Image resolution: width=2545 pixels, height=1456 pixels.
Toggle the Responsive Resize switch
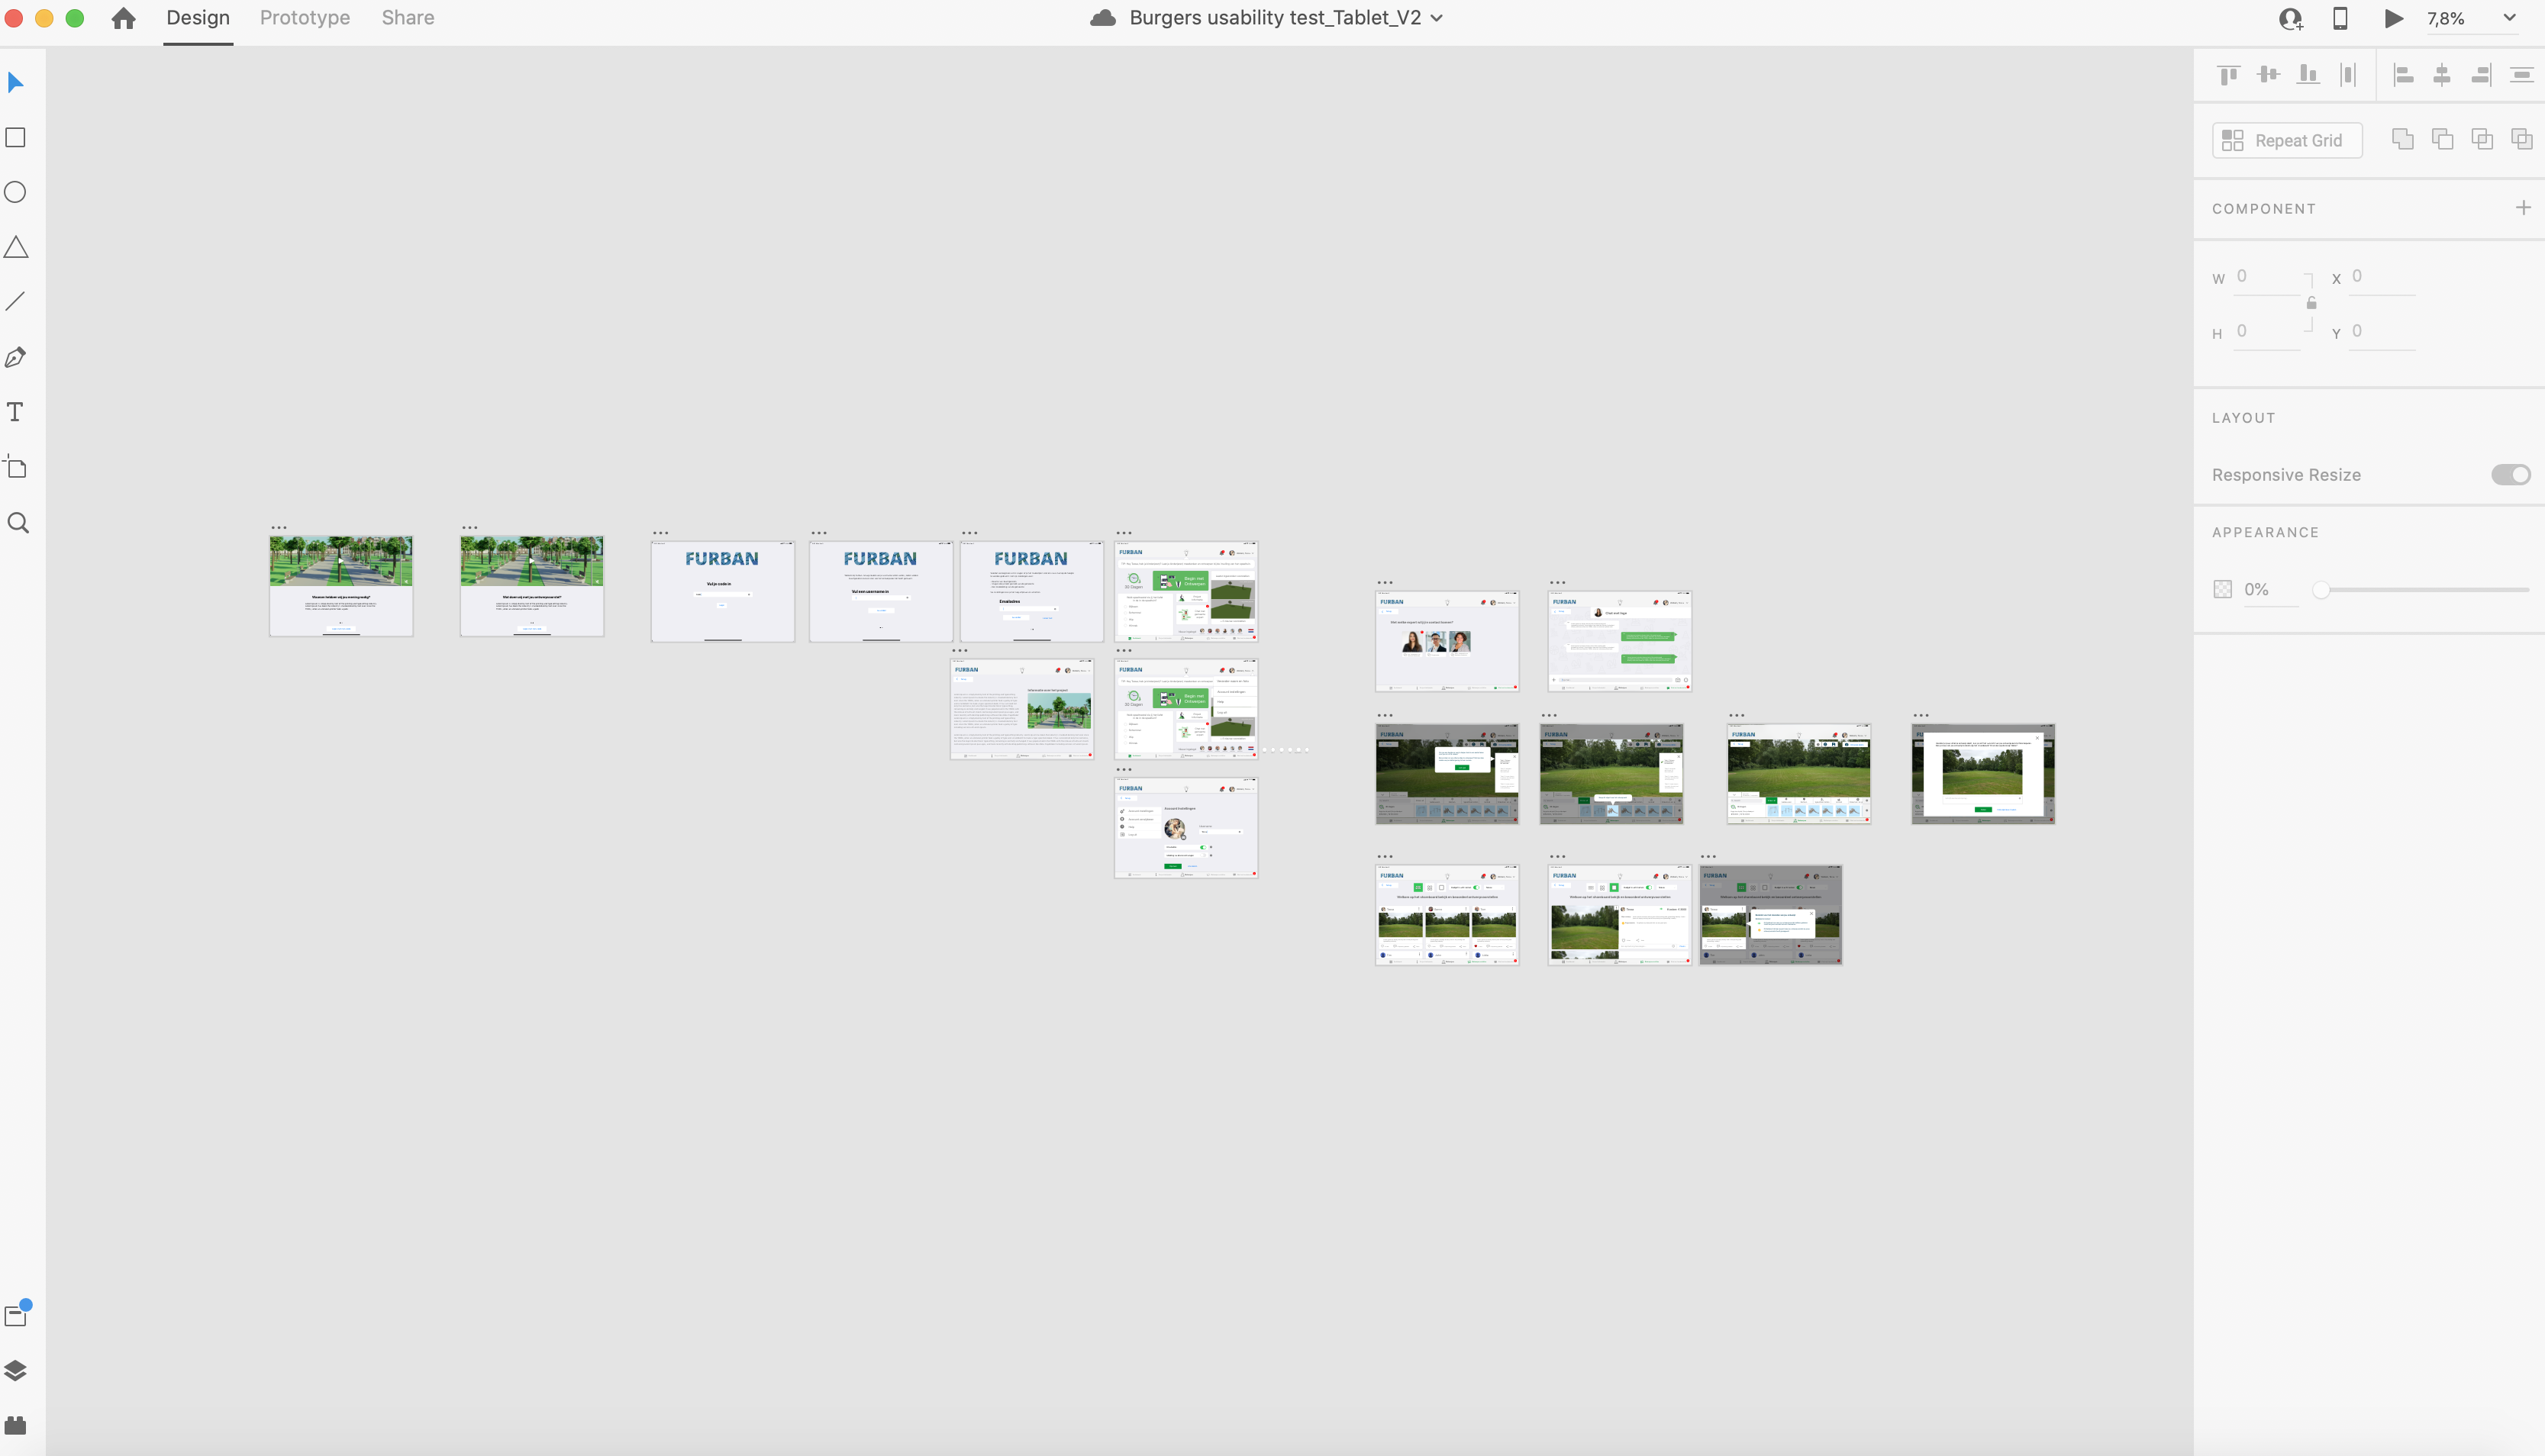coord(2510,474)
